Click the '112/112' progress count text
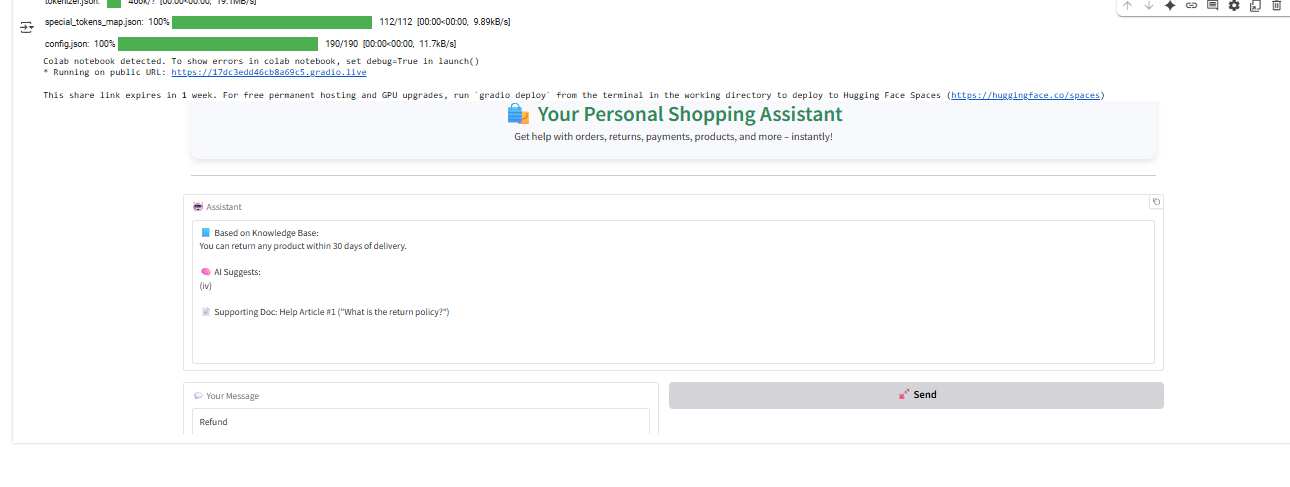 point(396,22)
